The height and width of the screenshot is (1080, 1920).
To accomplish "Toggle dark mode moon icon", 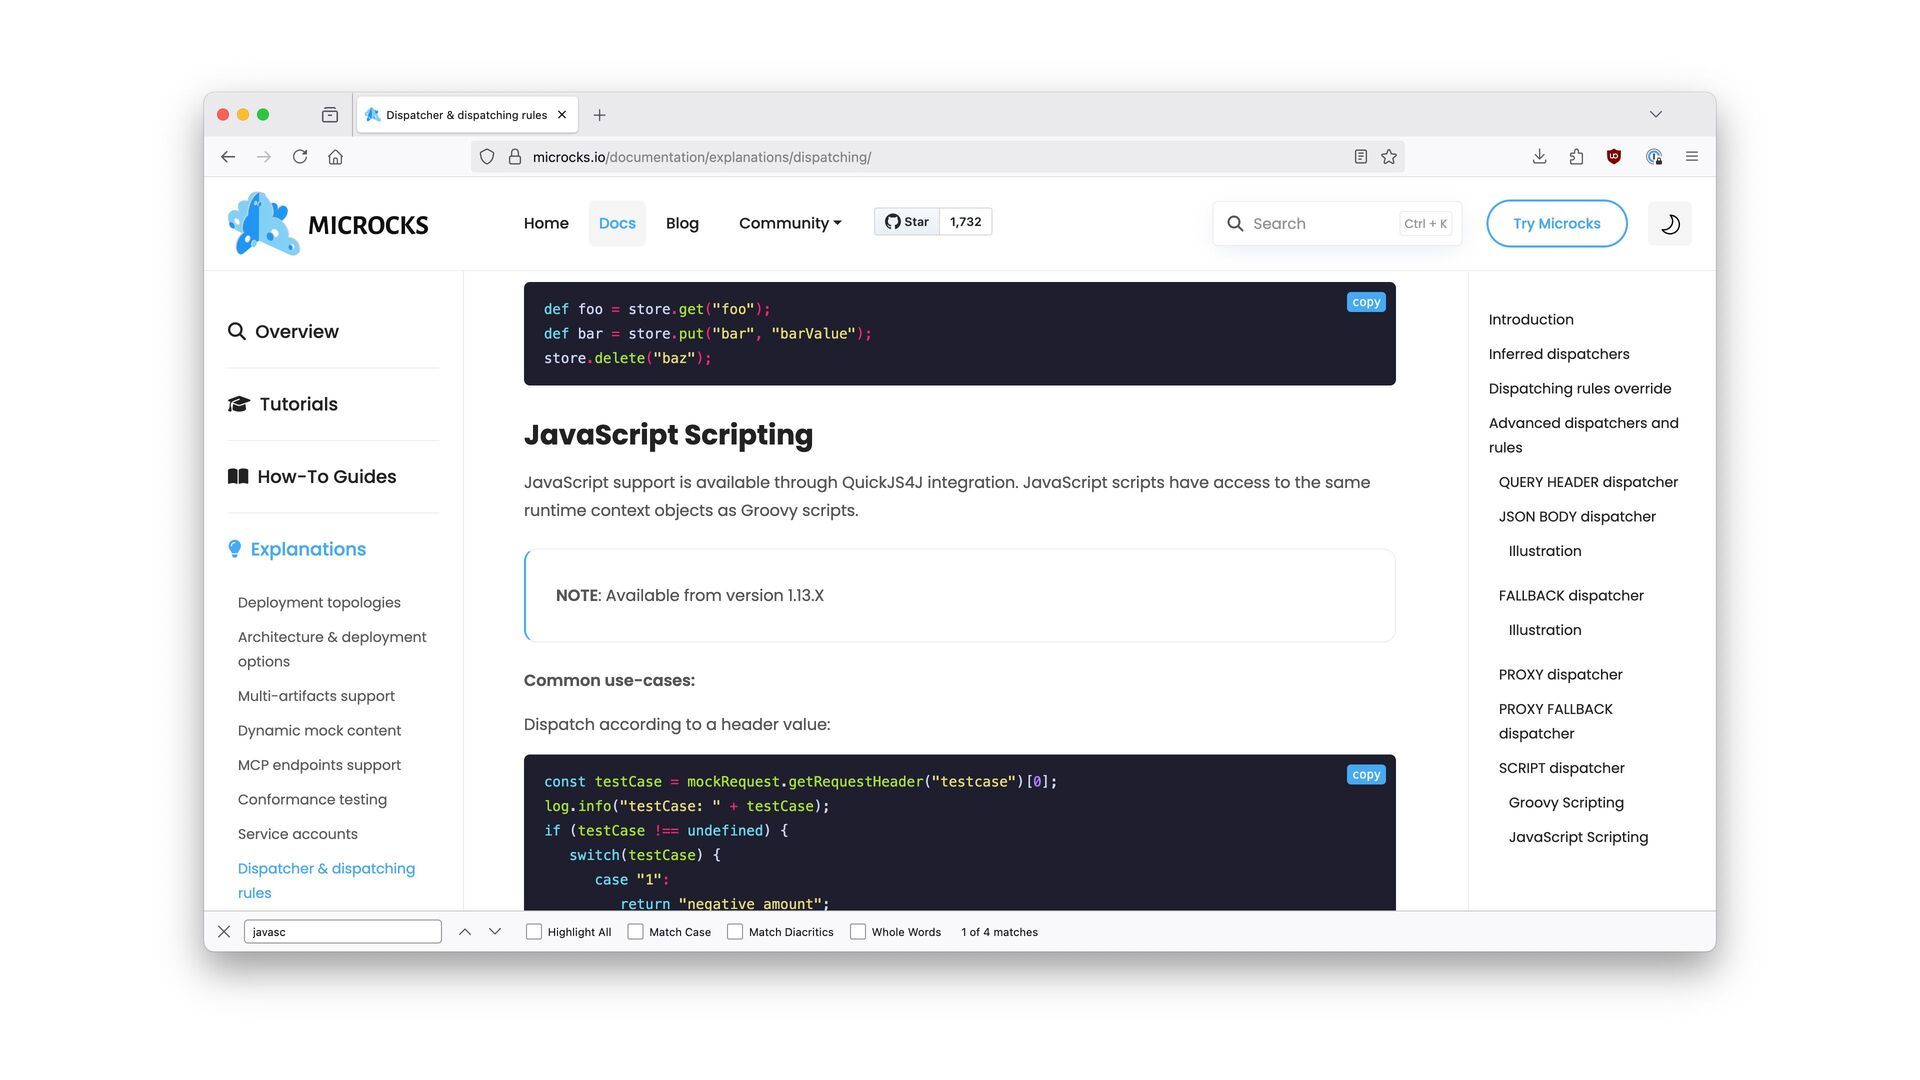I will [x=1669, y=224].
